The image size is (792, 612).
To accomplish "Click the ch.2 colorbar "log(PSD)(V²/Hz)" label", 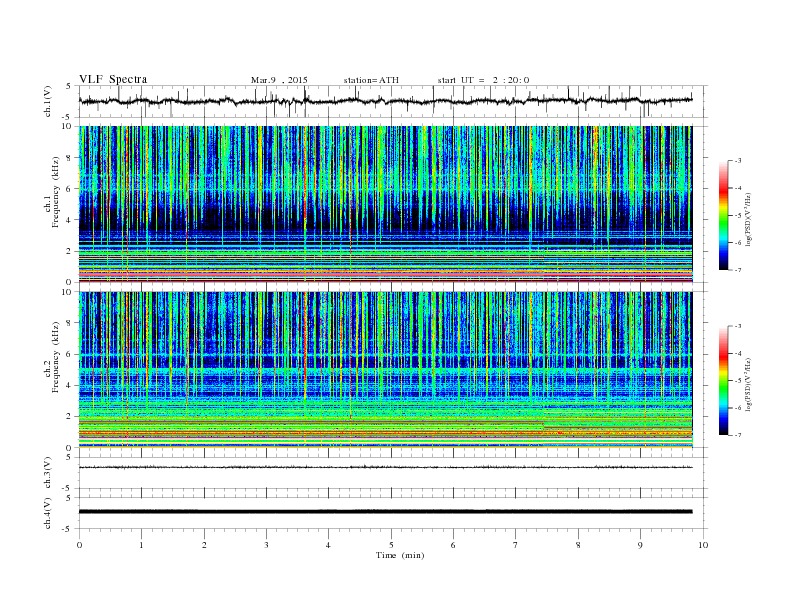I will click(x=749, y=384).
